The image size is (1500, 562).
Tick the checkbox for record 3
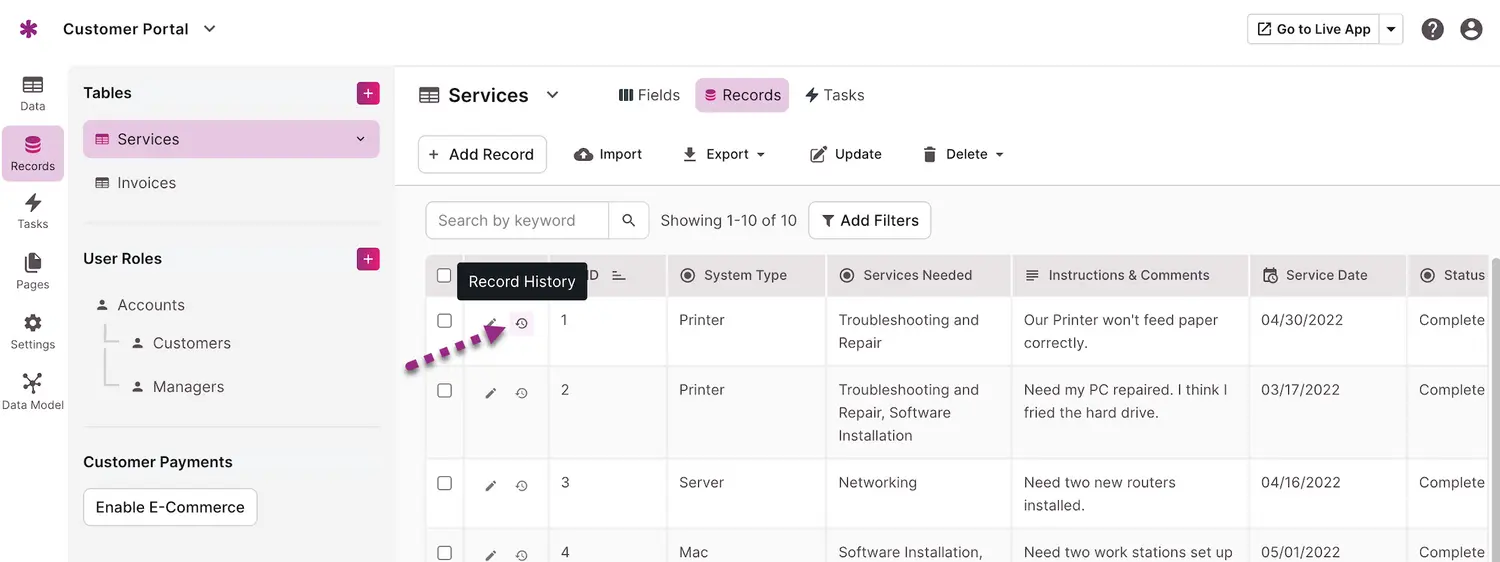(x=445, y=483)
